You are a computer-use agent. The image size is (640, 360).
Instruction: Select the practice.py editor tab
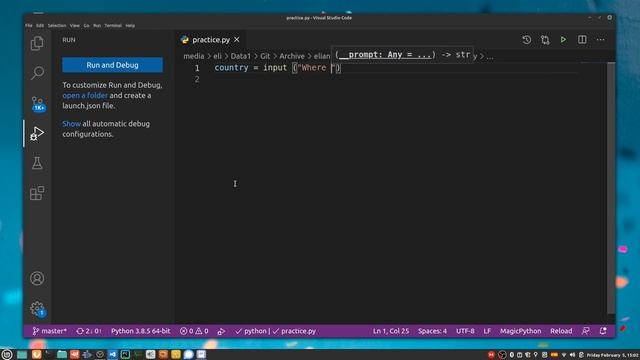pos(211,40)
